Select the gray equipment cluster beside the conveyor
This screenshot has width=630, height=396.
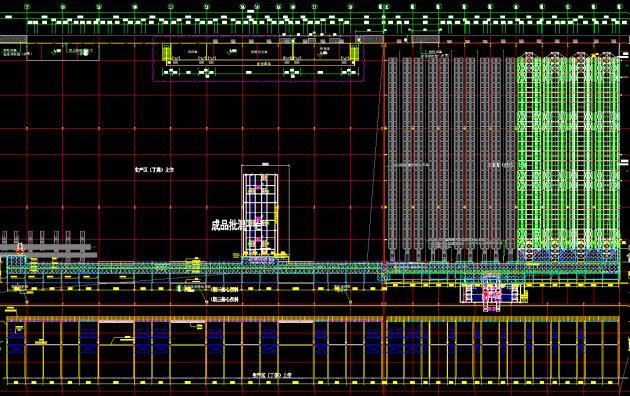(x=49, y=245)
